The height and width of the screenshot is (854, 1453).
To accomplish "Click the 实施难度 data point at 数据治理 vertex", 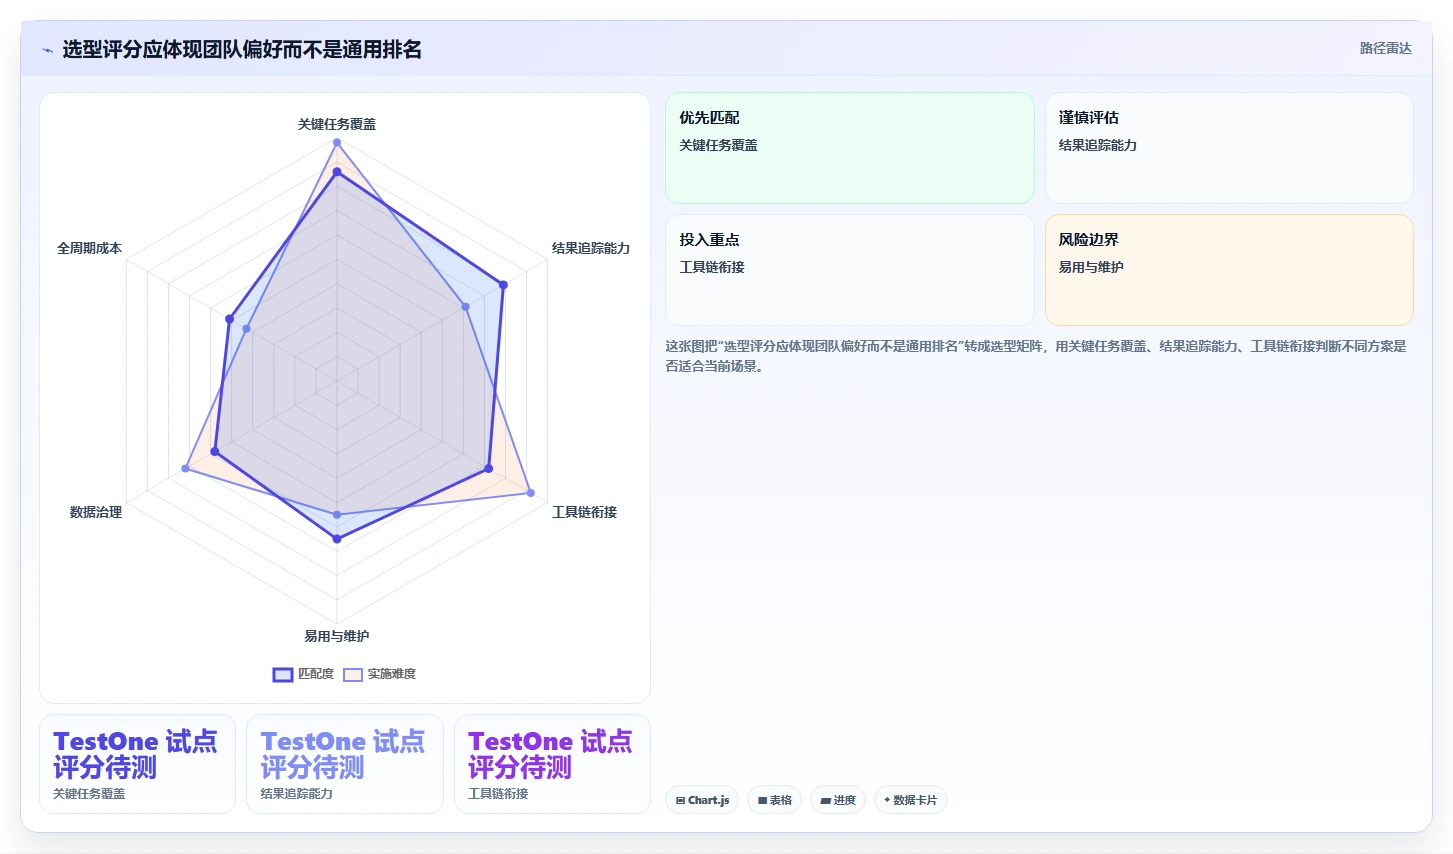I will 185,468.
